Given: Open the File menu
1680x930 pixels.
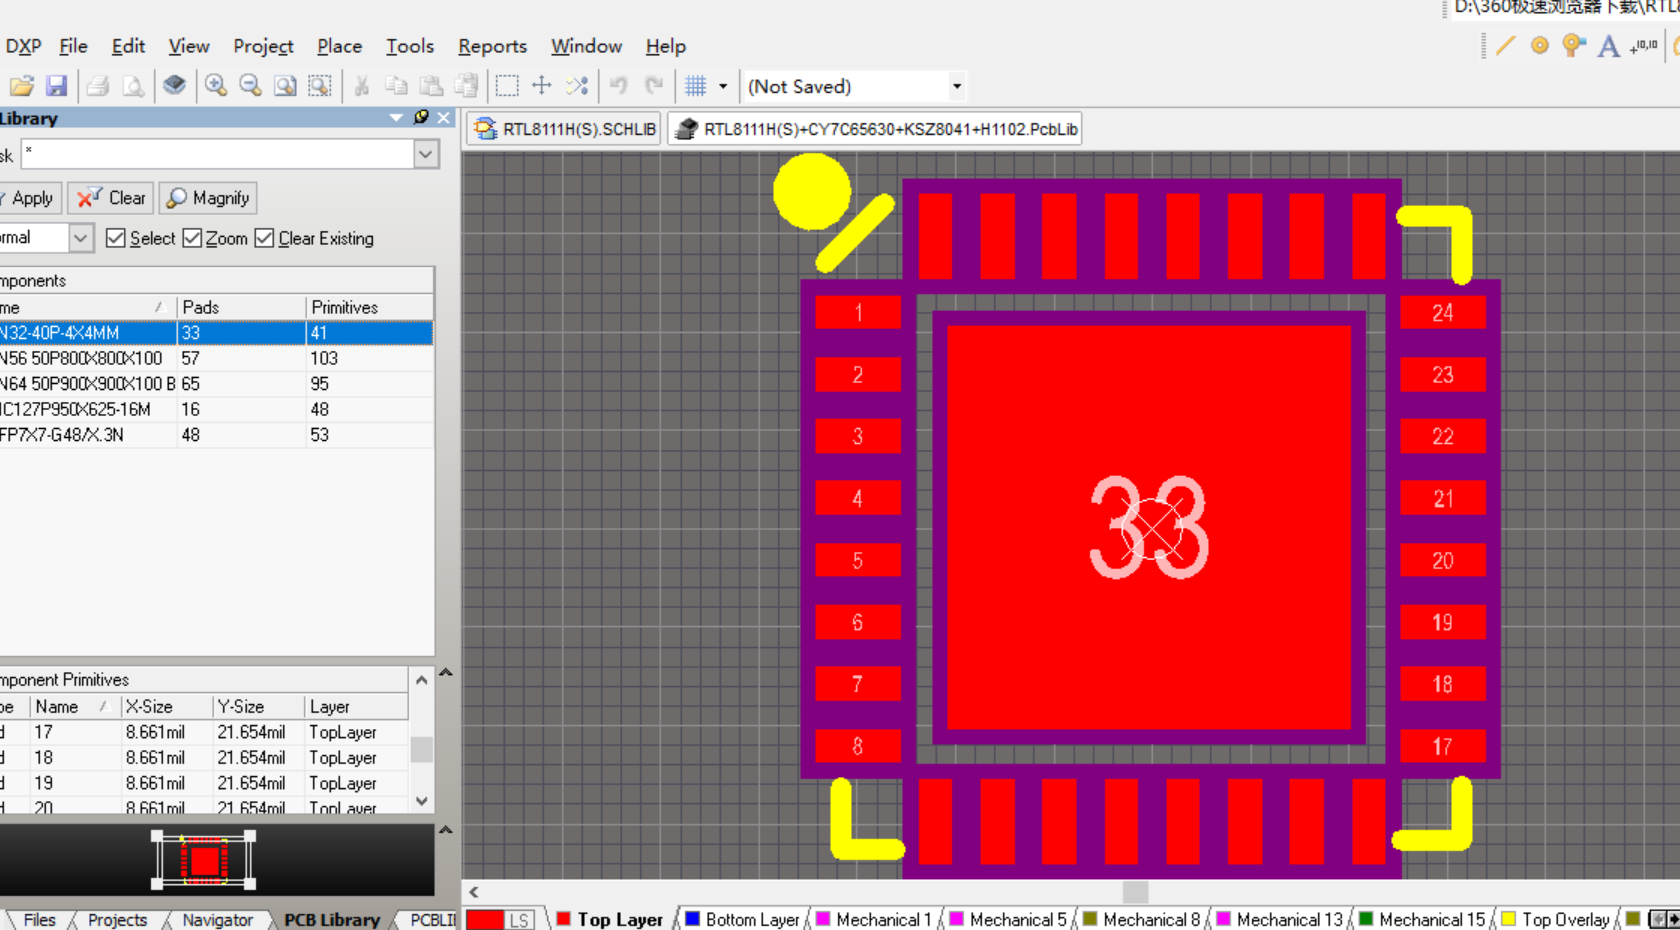Looking at the screenshot, I should tap(73, 46).
